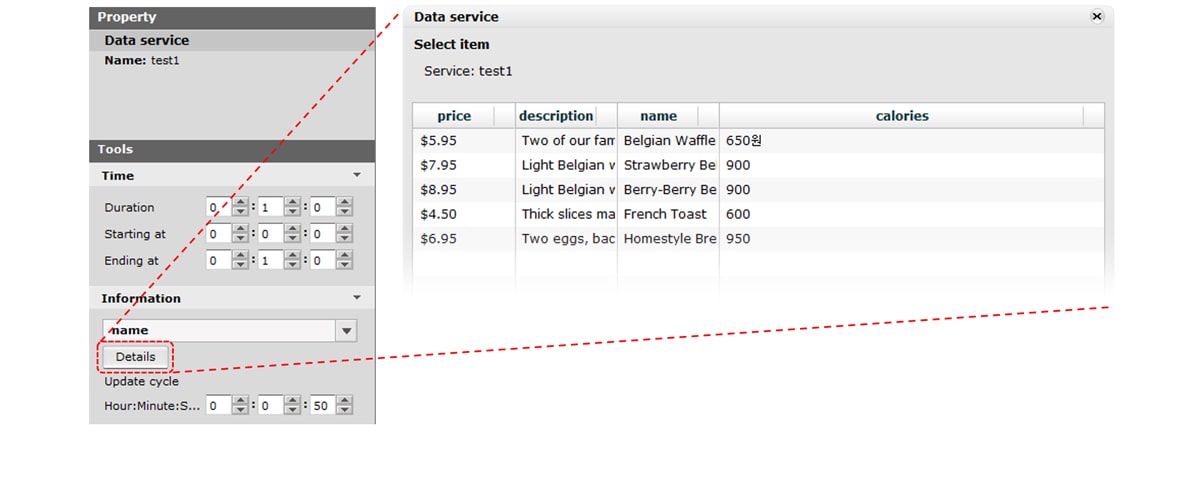Click the Update cycle seconds spinner arrows
Viewport: 1200px width, 480px height.
pos(344,406)
